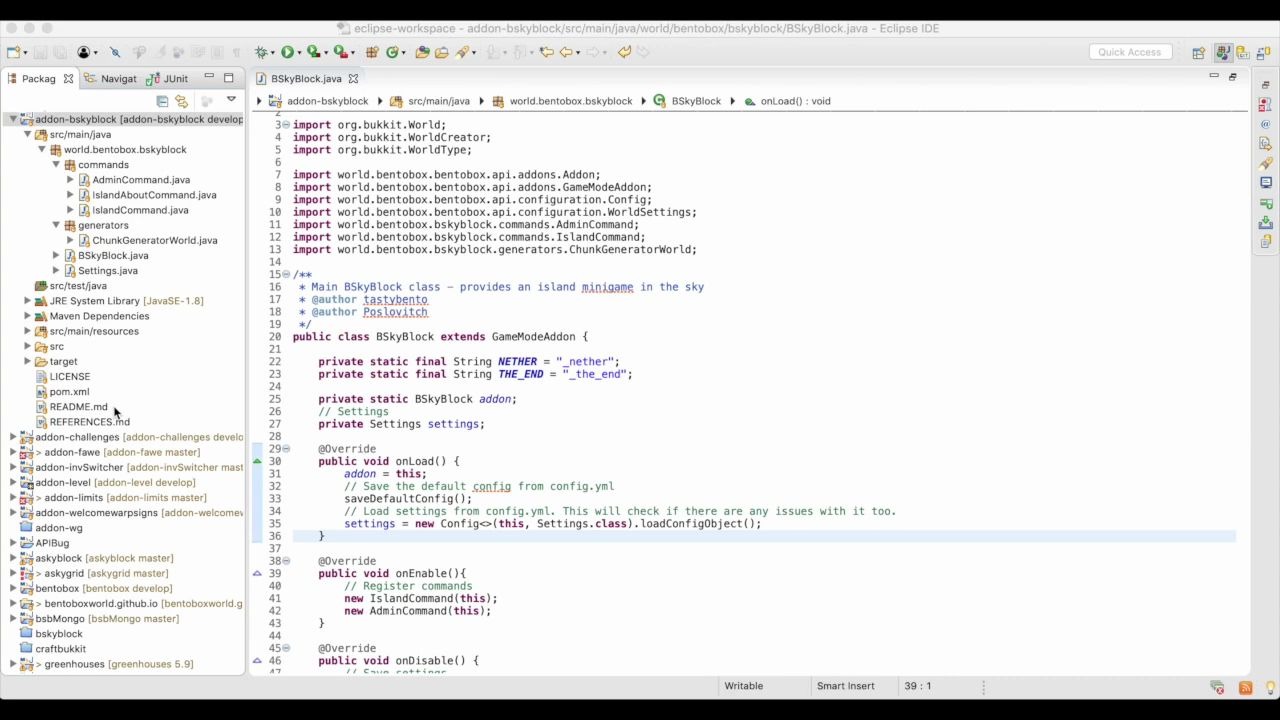Screen dimensions: 1280x720
Task: Expand JRE System Library
Action: pos(28,301)
